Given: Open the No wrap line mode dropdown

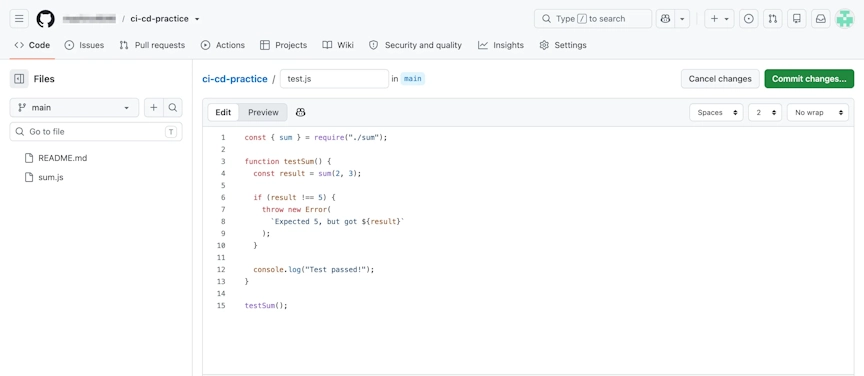Looking at the screenshot, I should point(818,112).
